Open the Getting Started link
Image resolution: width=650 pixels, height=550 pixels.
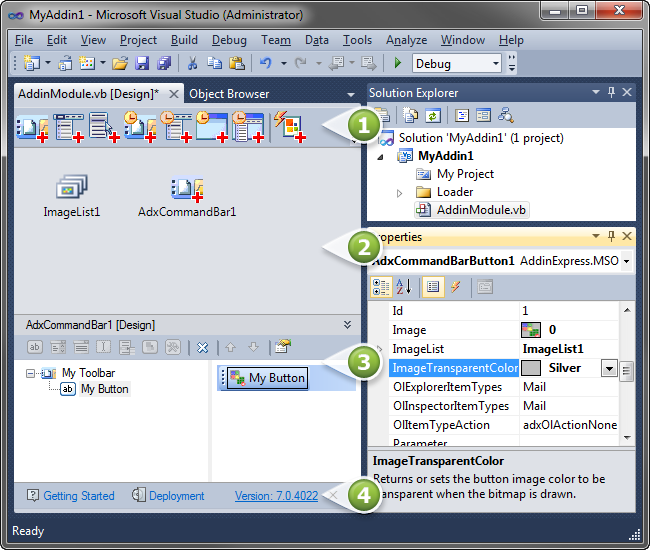tap(79, 496)
